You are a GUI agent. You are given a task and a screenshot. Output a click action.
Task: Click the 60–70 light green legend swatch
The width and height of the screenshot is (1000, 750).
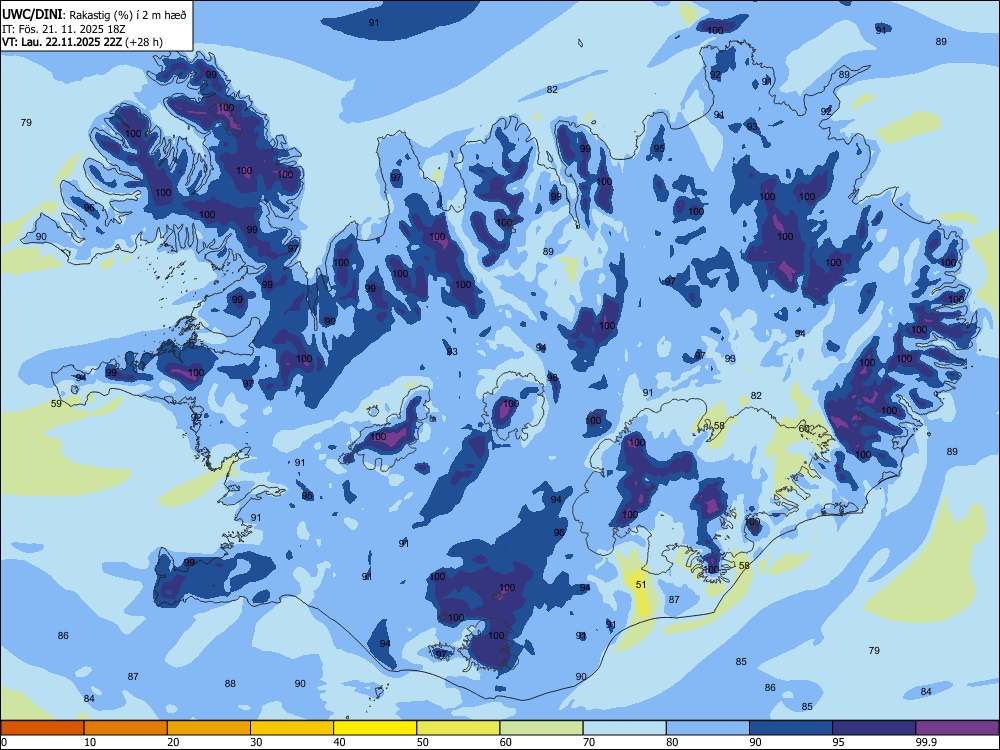pos(541,728)
